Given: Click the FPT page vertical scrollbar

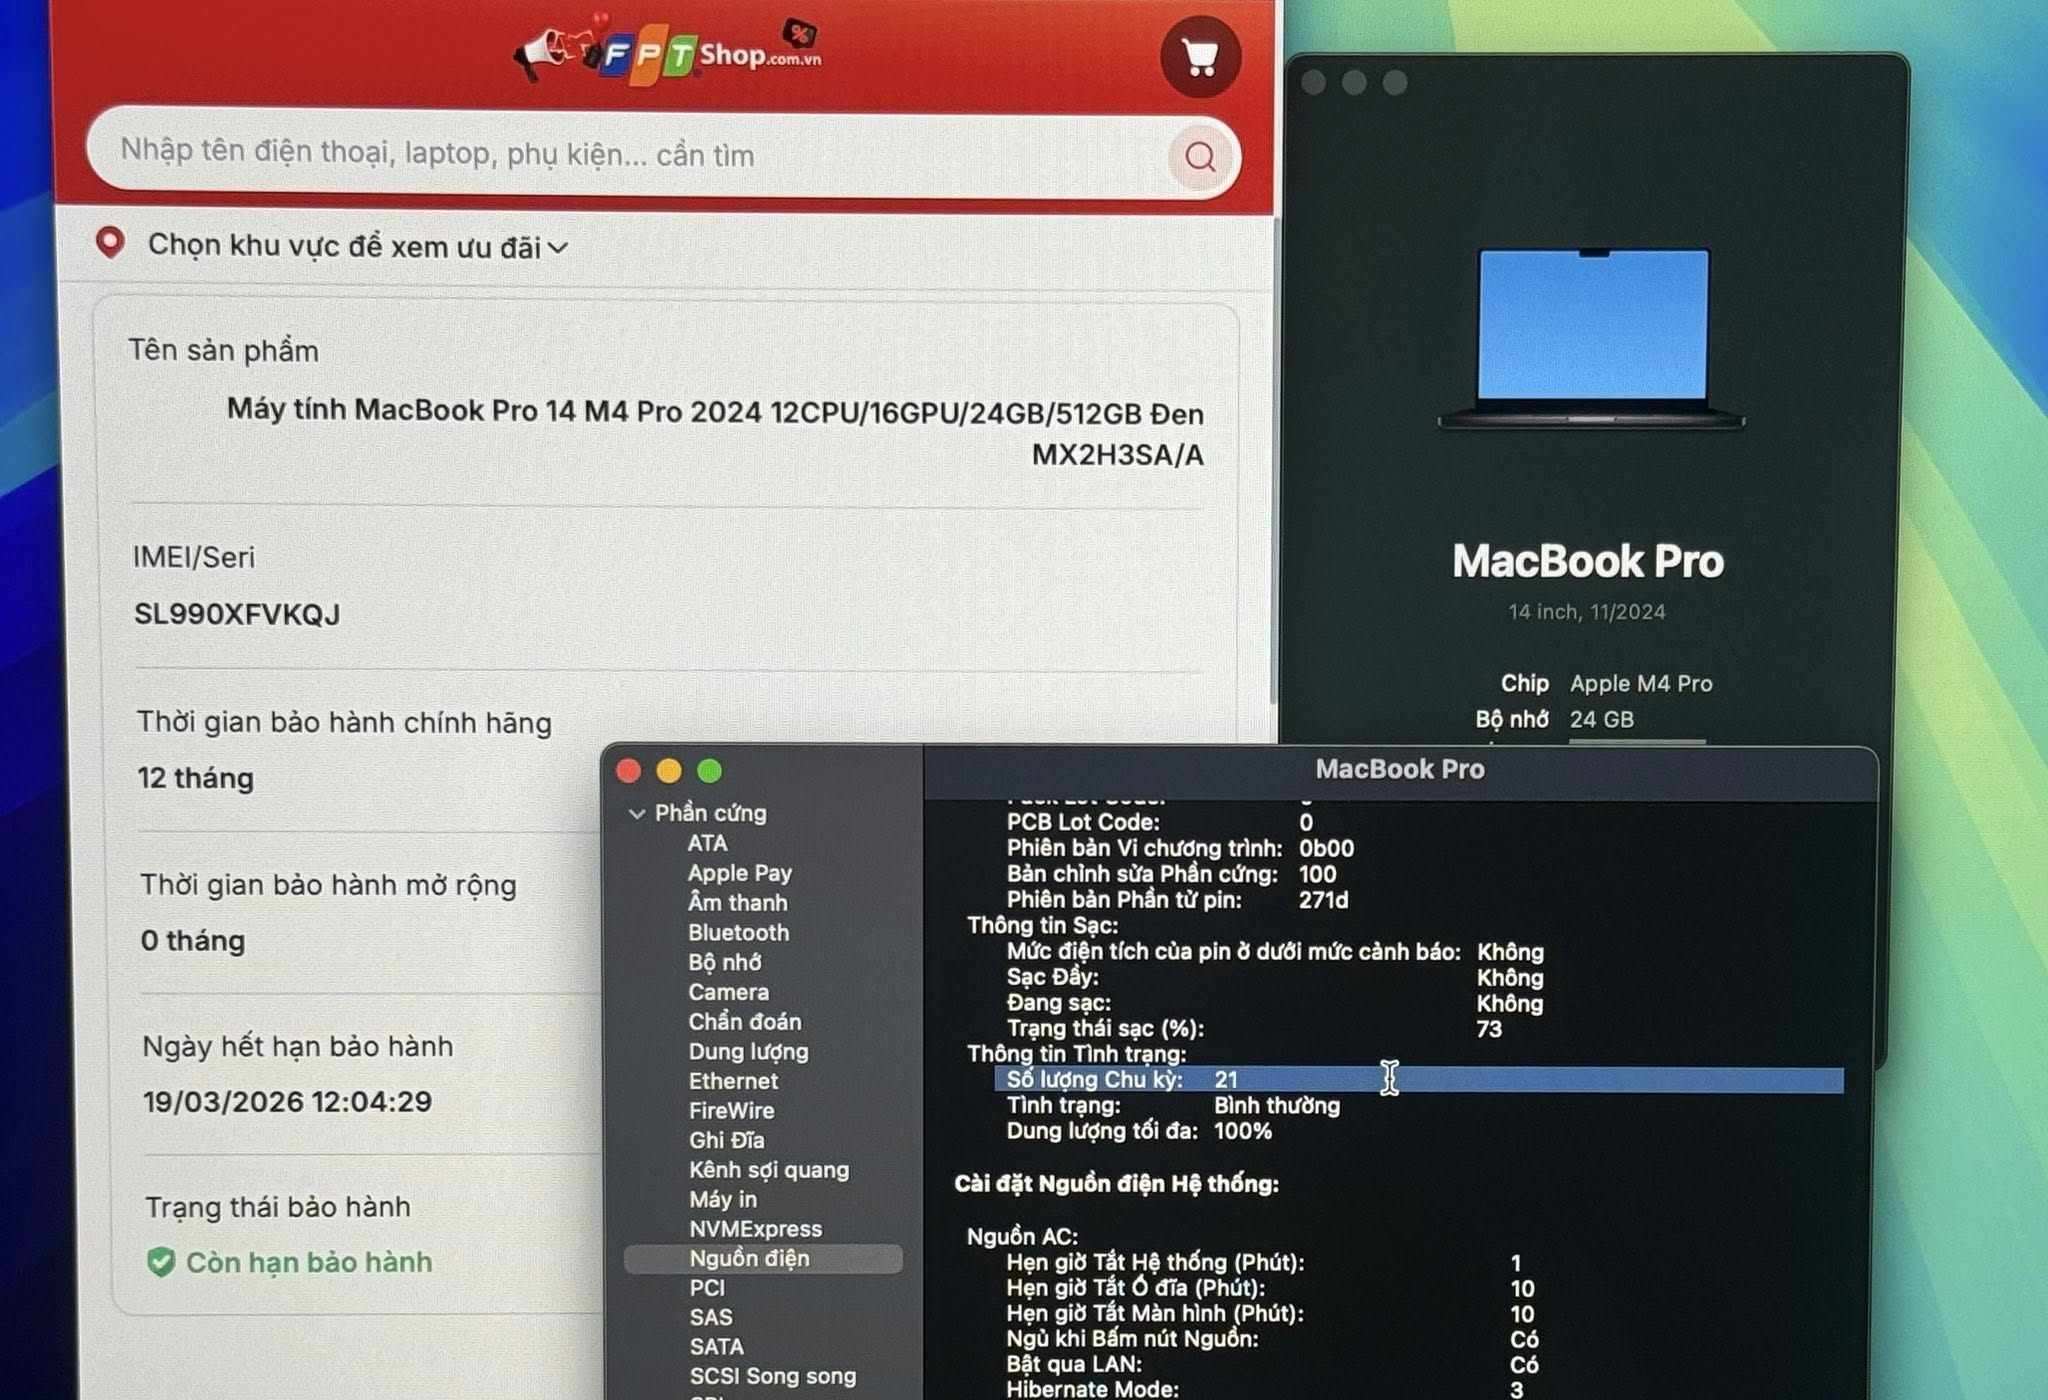Looking at the screenshot, I should coord(1273,460).
